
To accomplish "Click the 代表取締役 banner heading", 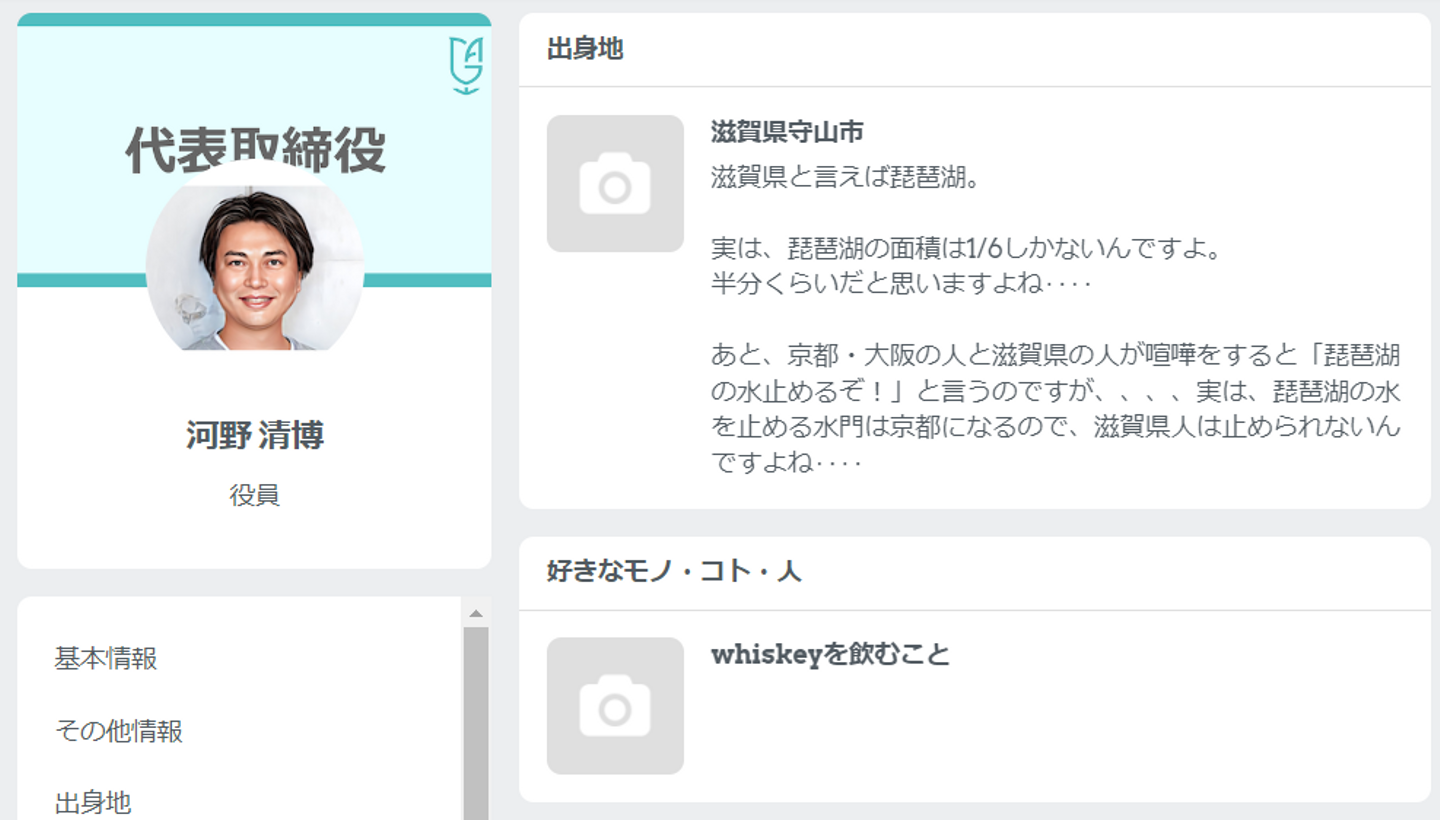I will click(255, 150).
